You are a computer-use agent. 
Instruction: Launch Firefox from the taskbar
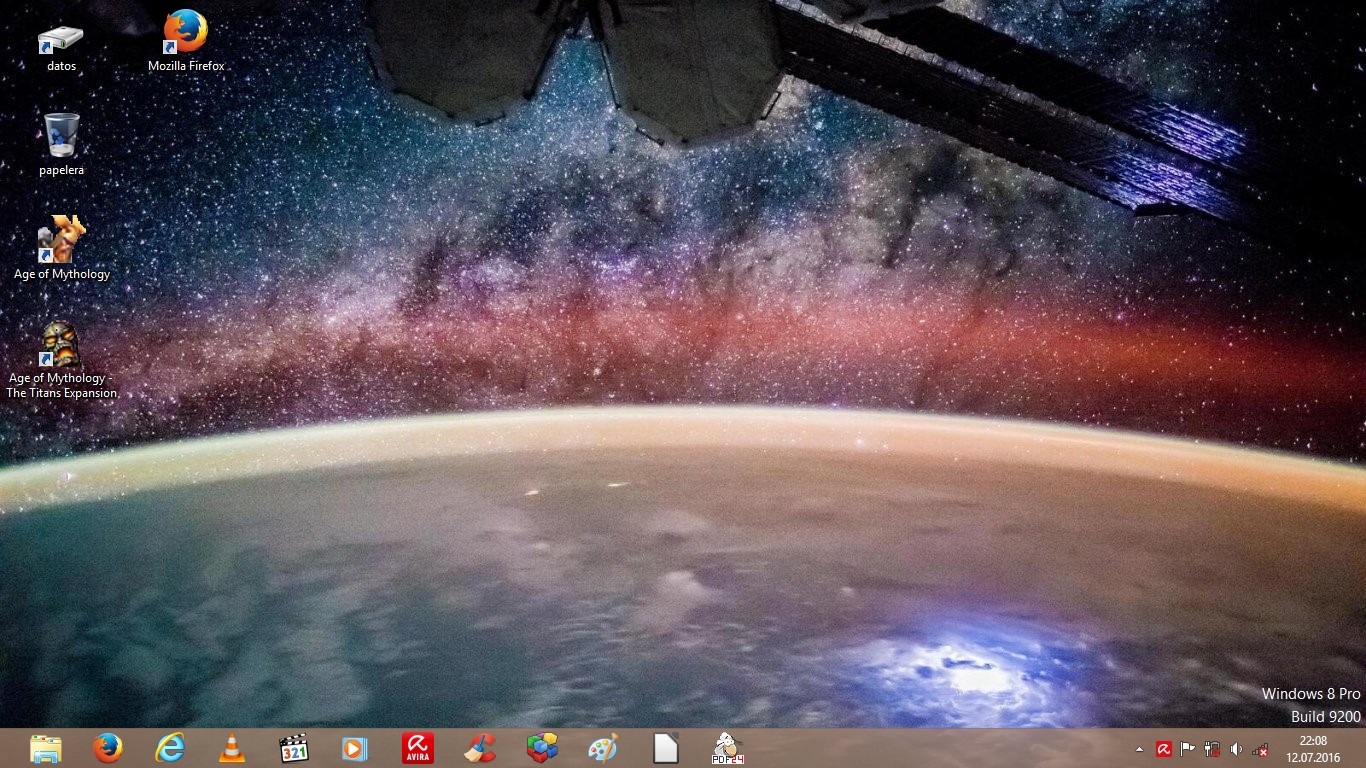pyautogui.click(x=108, y=748)
